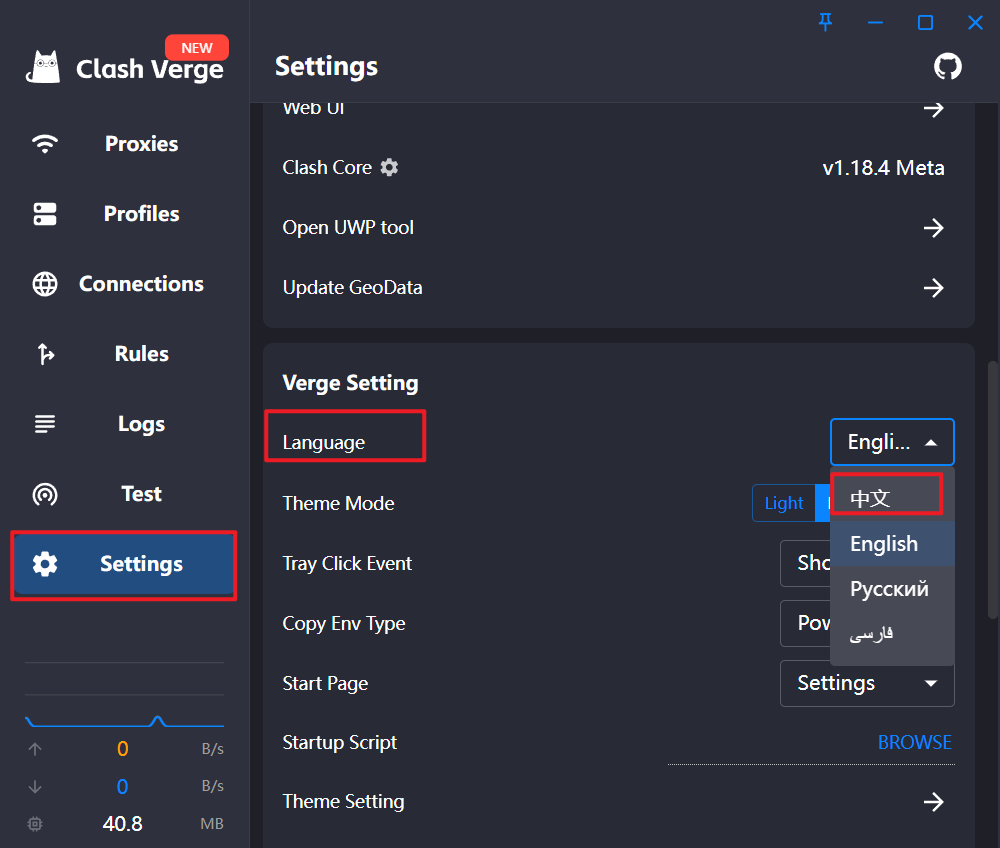Click the Open UWP tool arrow
Screen dimensions: 1000x848
click(x=933, y=228)
